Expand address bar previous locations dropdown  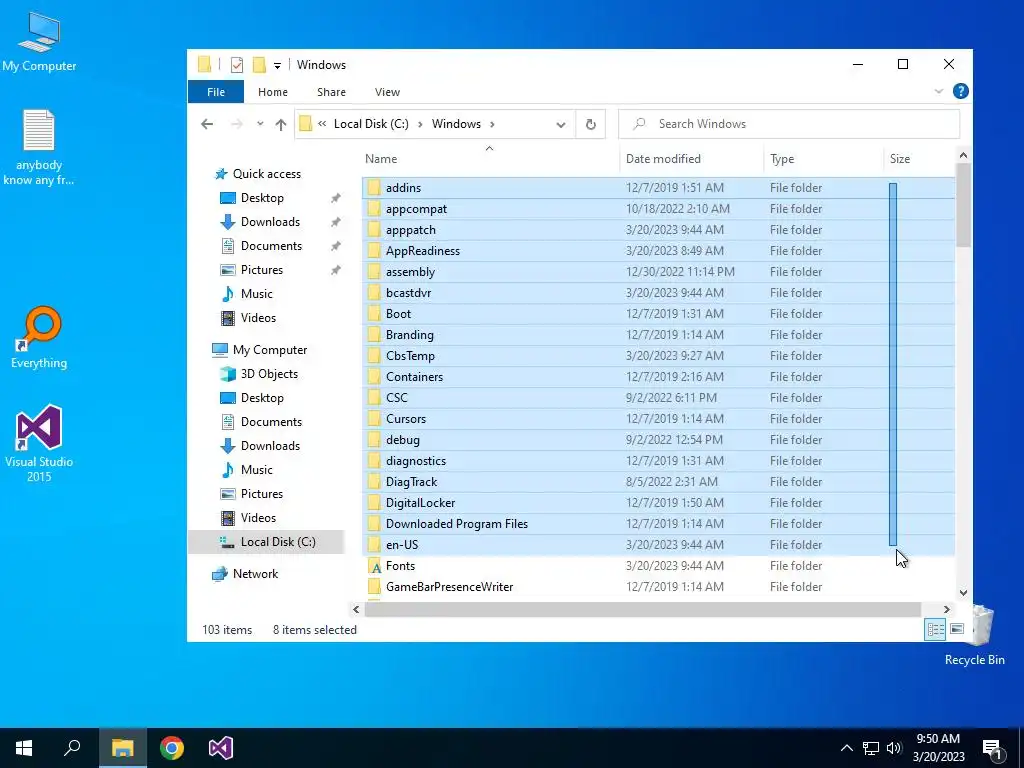(x=561, y=124)
